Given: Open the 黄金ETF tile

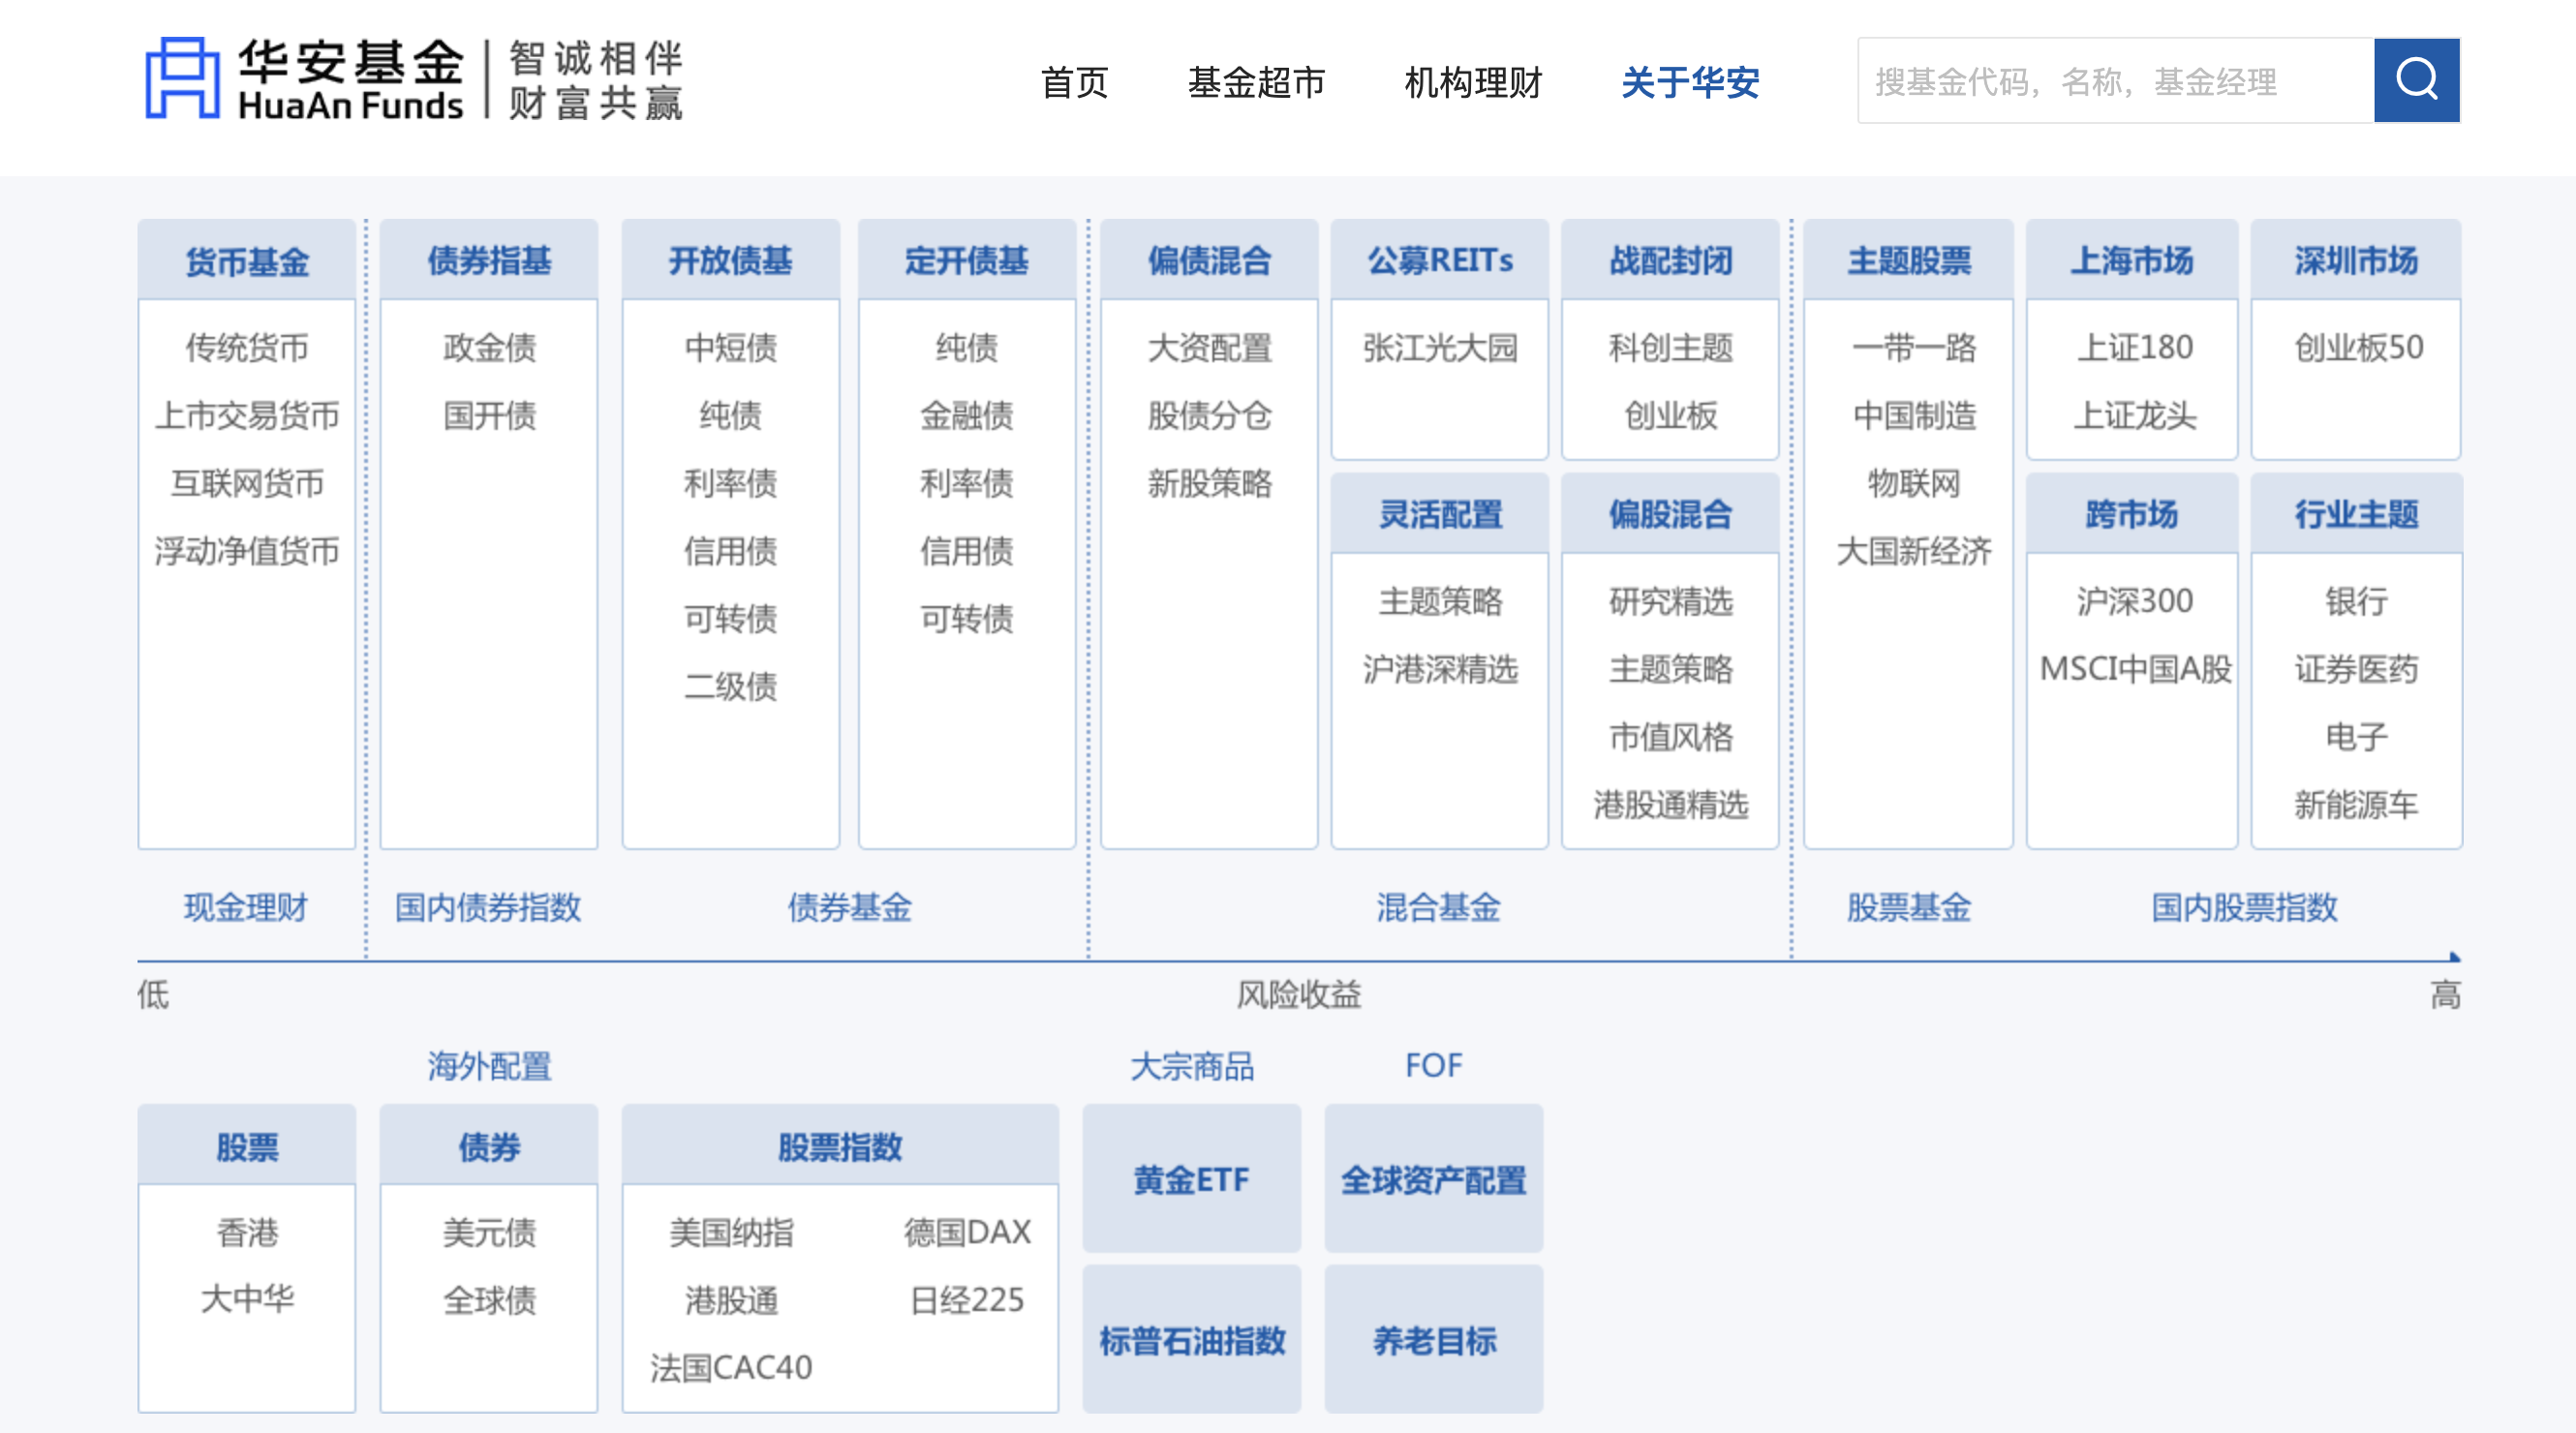Looking at the screenshot, I should tap(1191, 1179).
